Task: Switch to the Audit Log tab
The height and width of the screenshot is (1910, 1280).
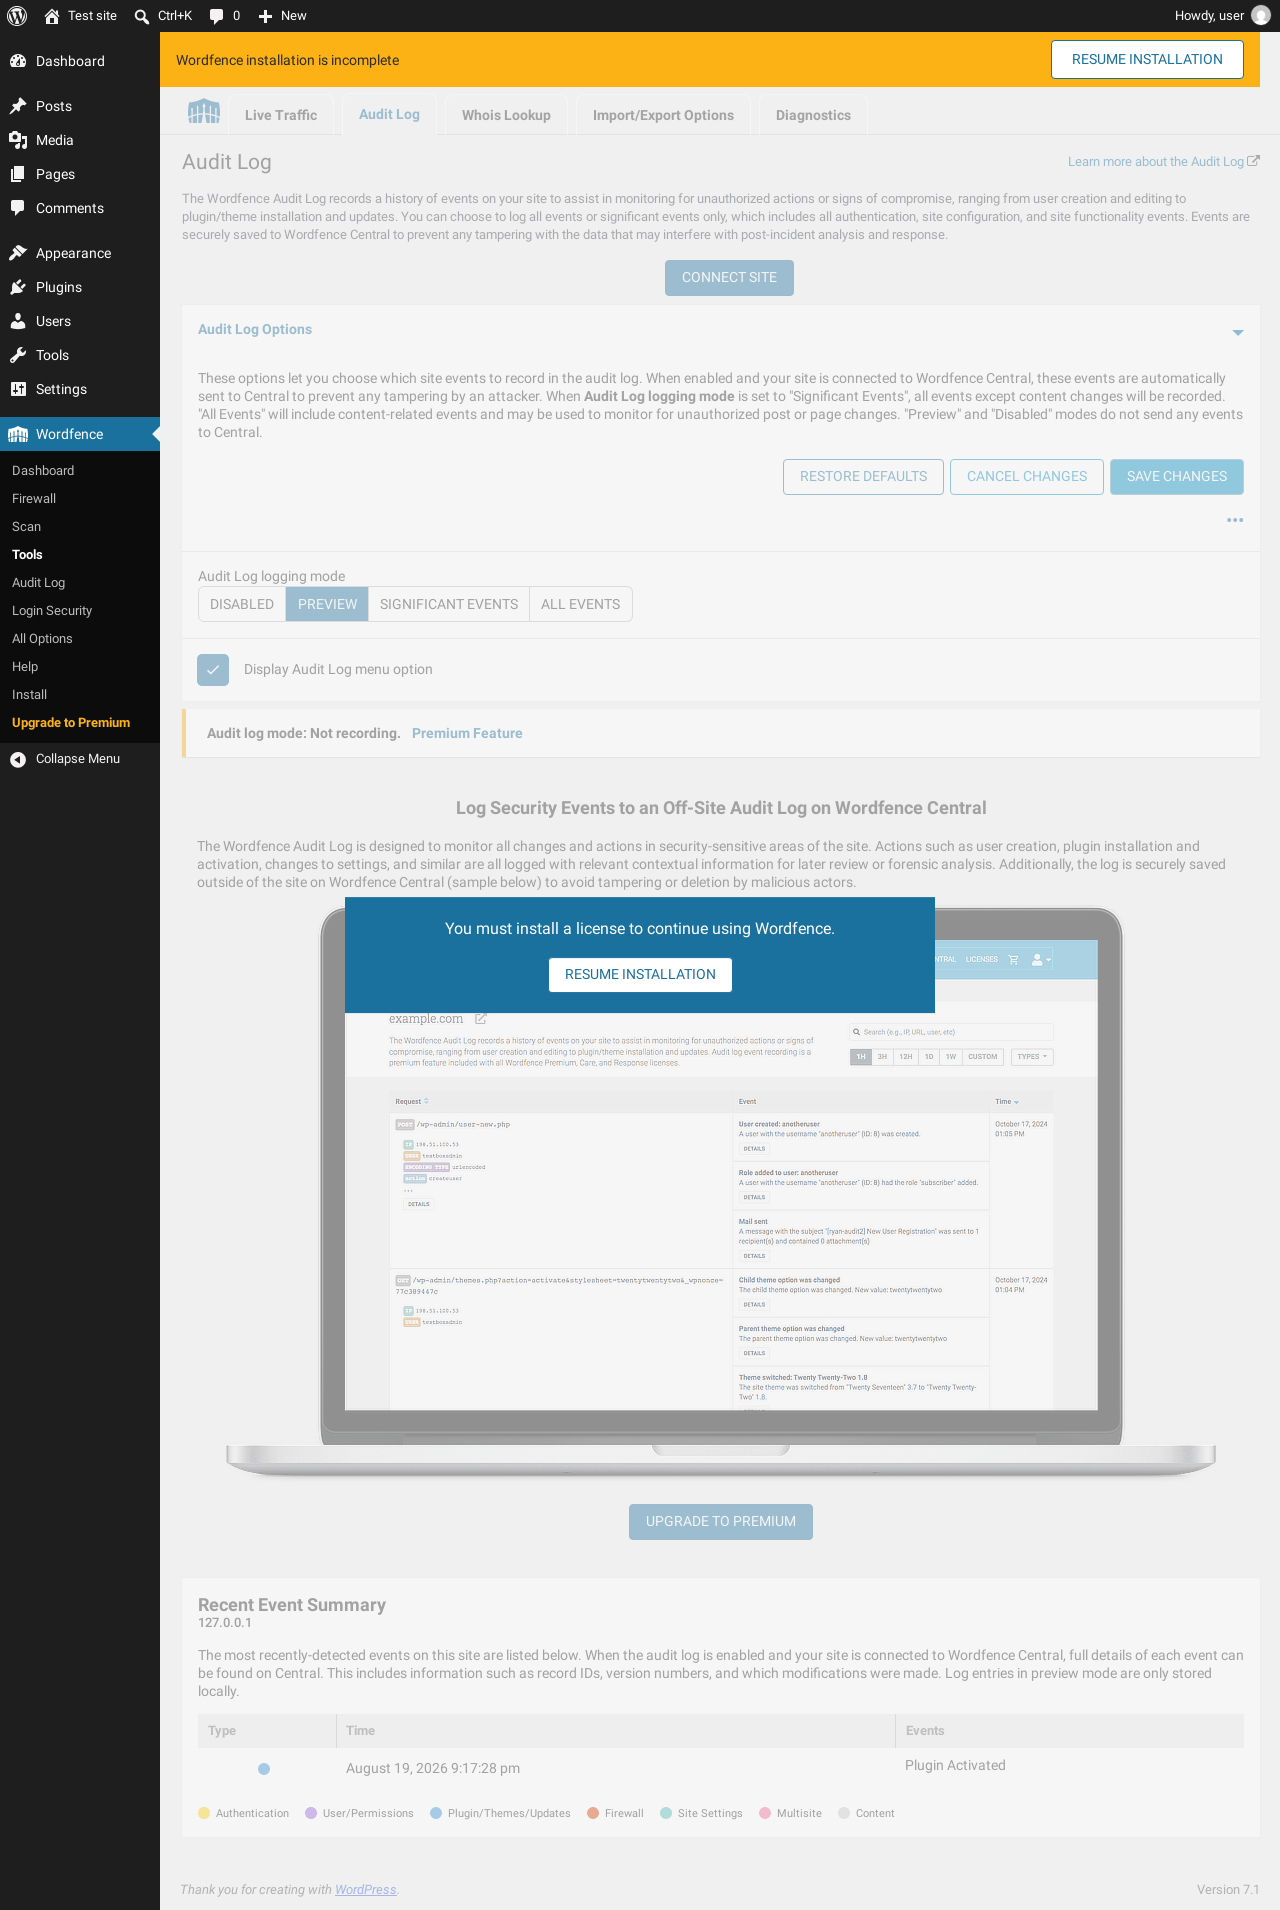Action: (389, 115)
